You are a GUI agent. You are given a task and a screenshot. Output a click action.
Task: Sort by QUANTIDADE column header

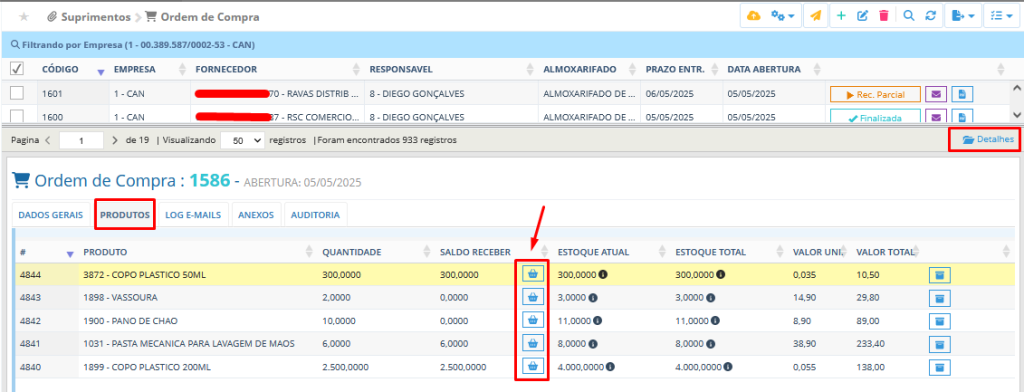pos(352,252)
